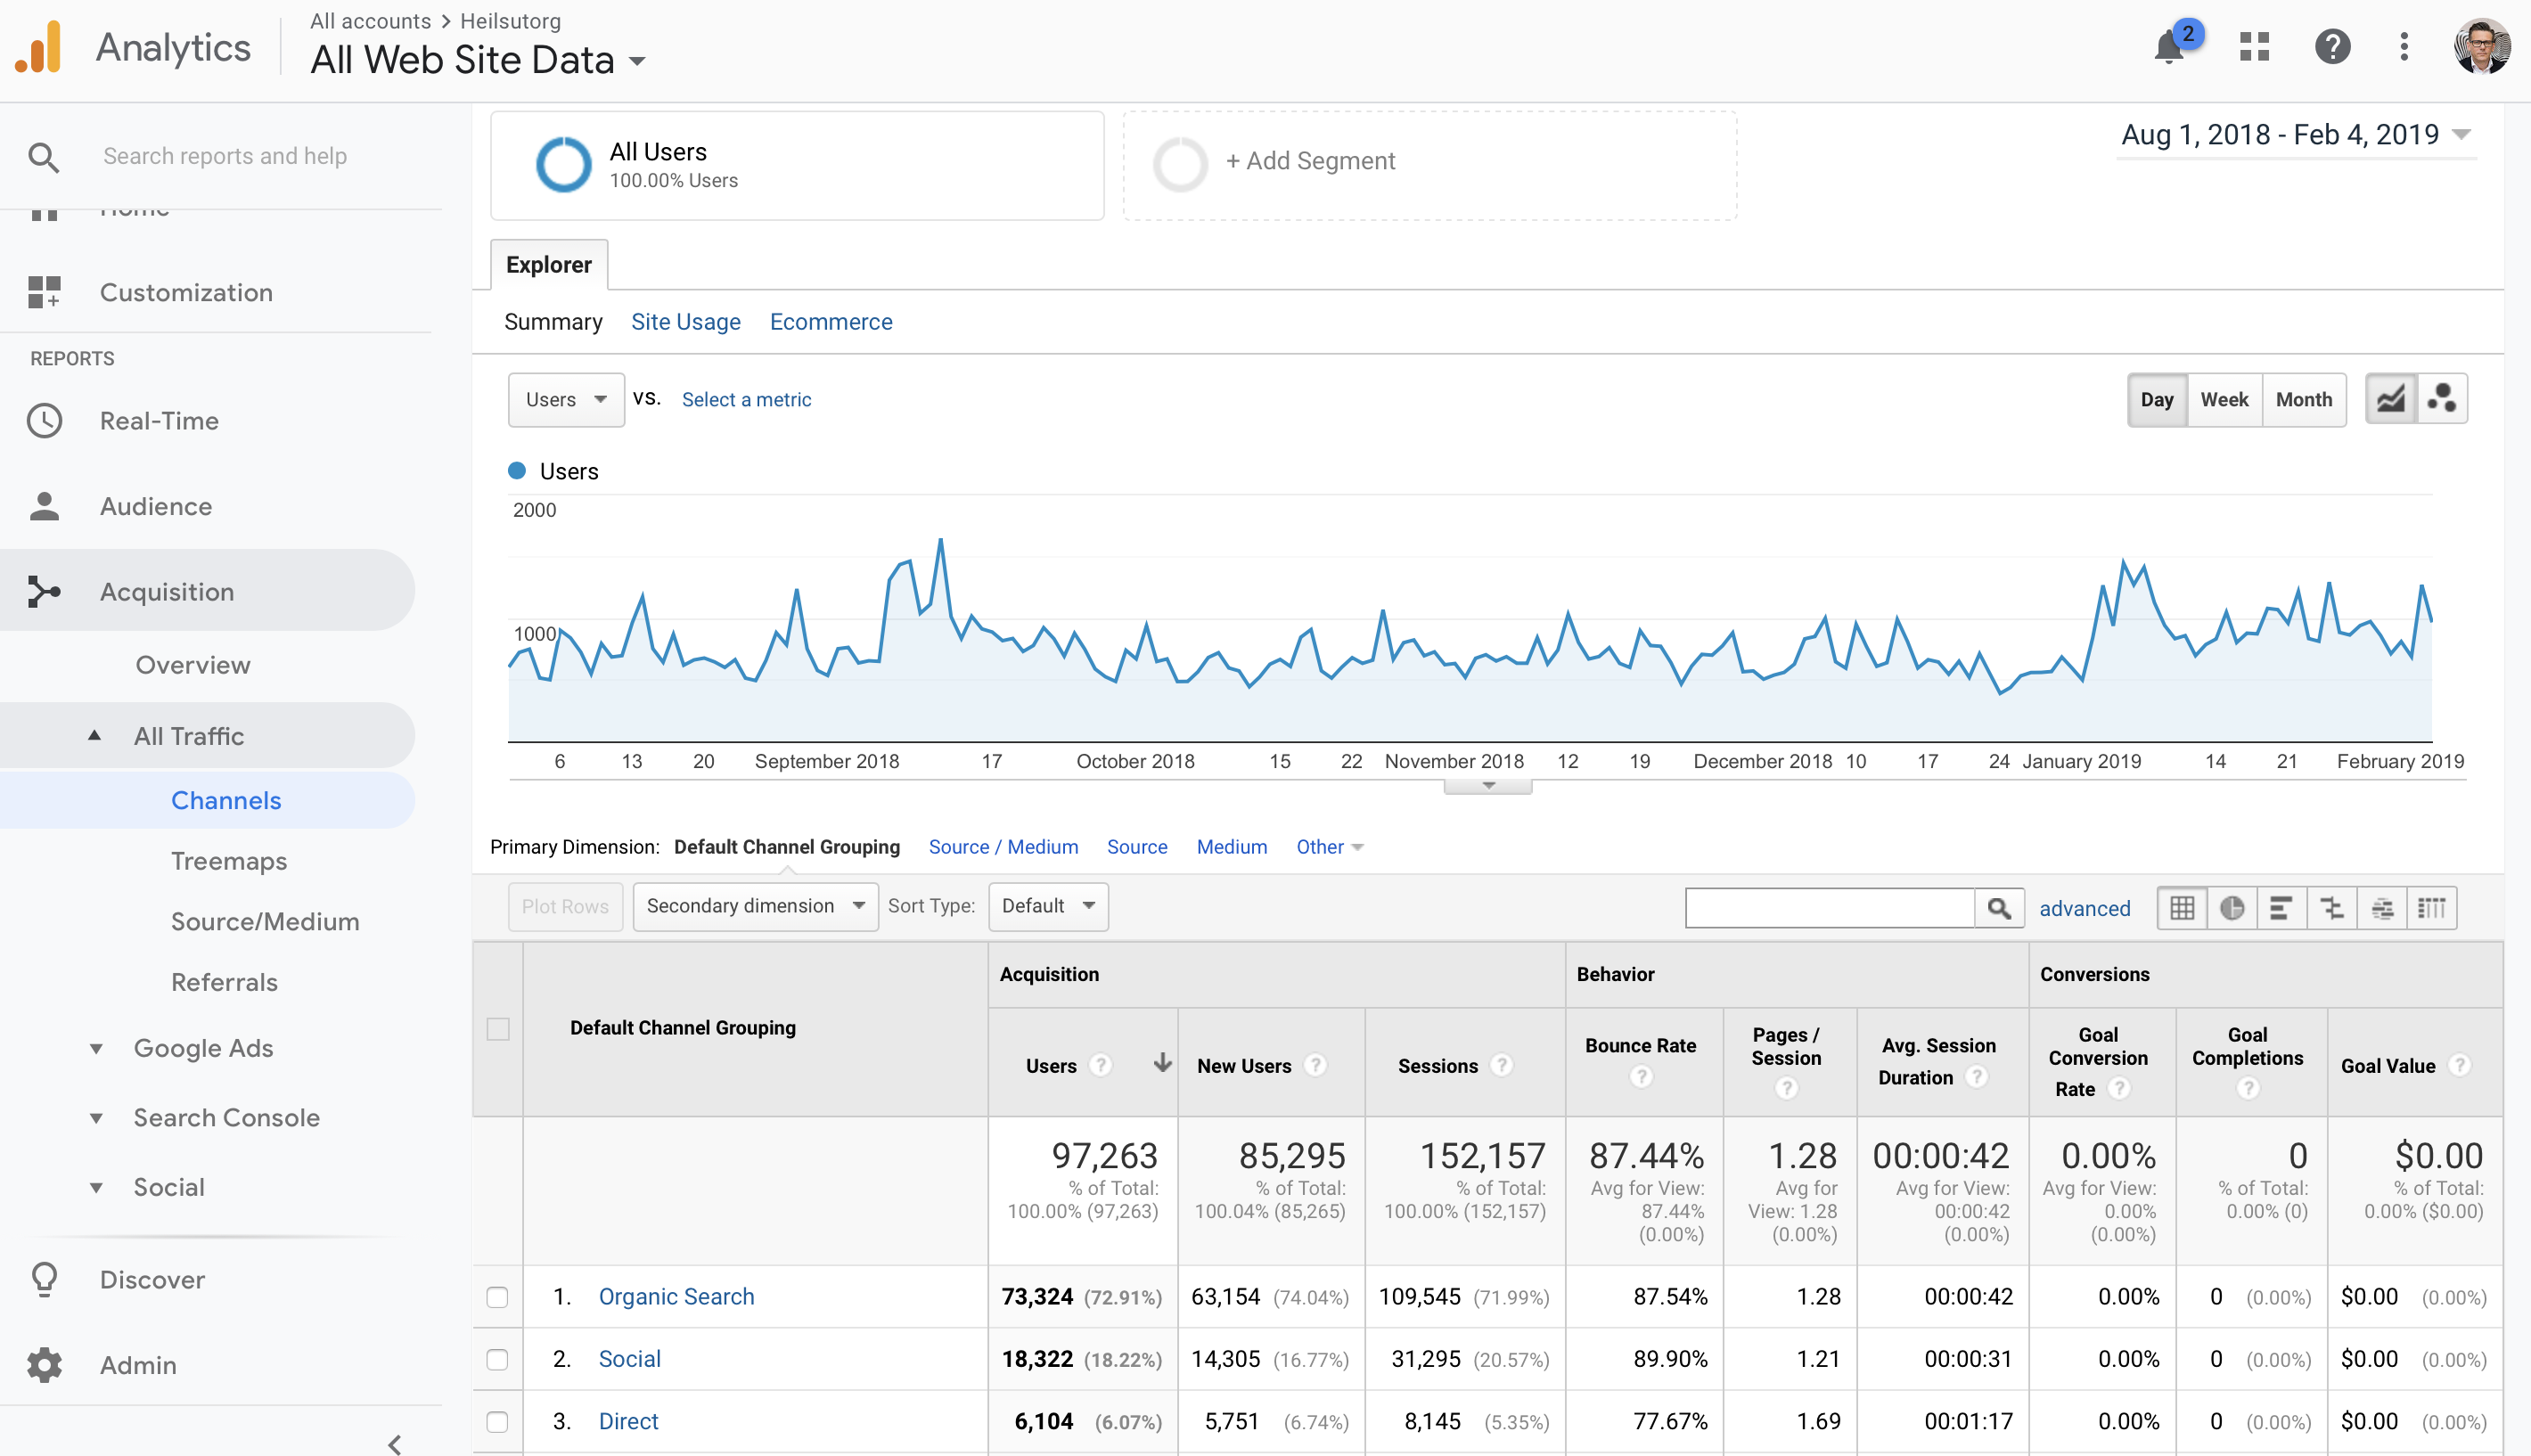The height and width of the screenshot is (1456, 2531).
Task: Check the Direct row checkbox
Action: [x=497, y=1422]
